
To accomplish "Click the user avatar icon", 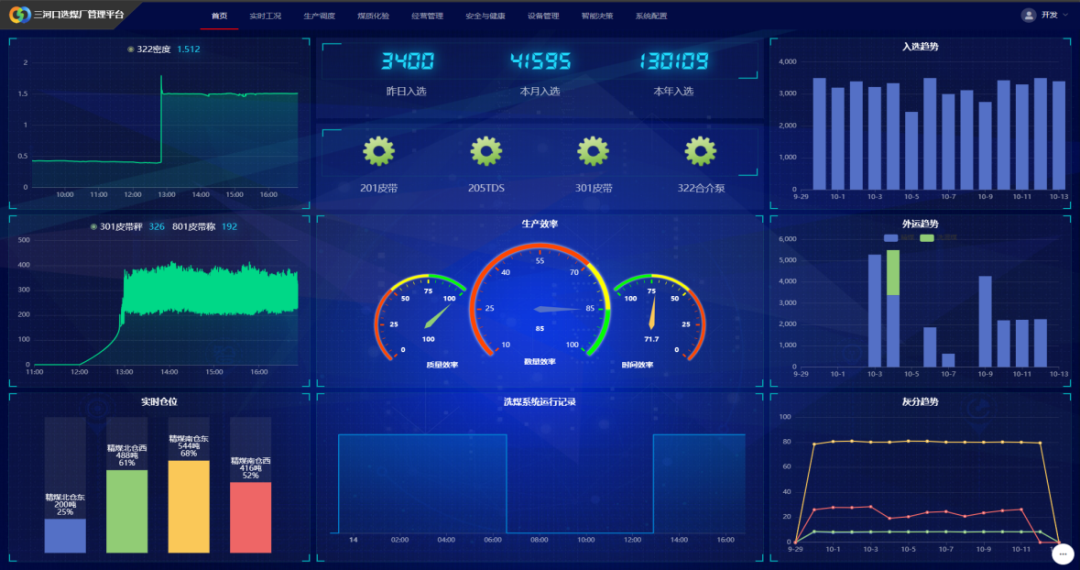I will point(1028,15).
